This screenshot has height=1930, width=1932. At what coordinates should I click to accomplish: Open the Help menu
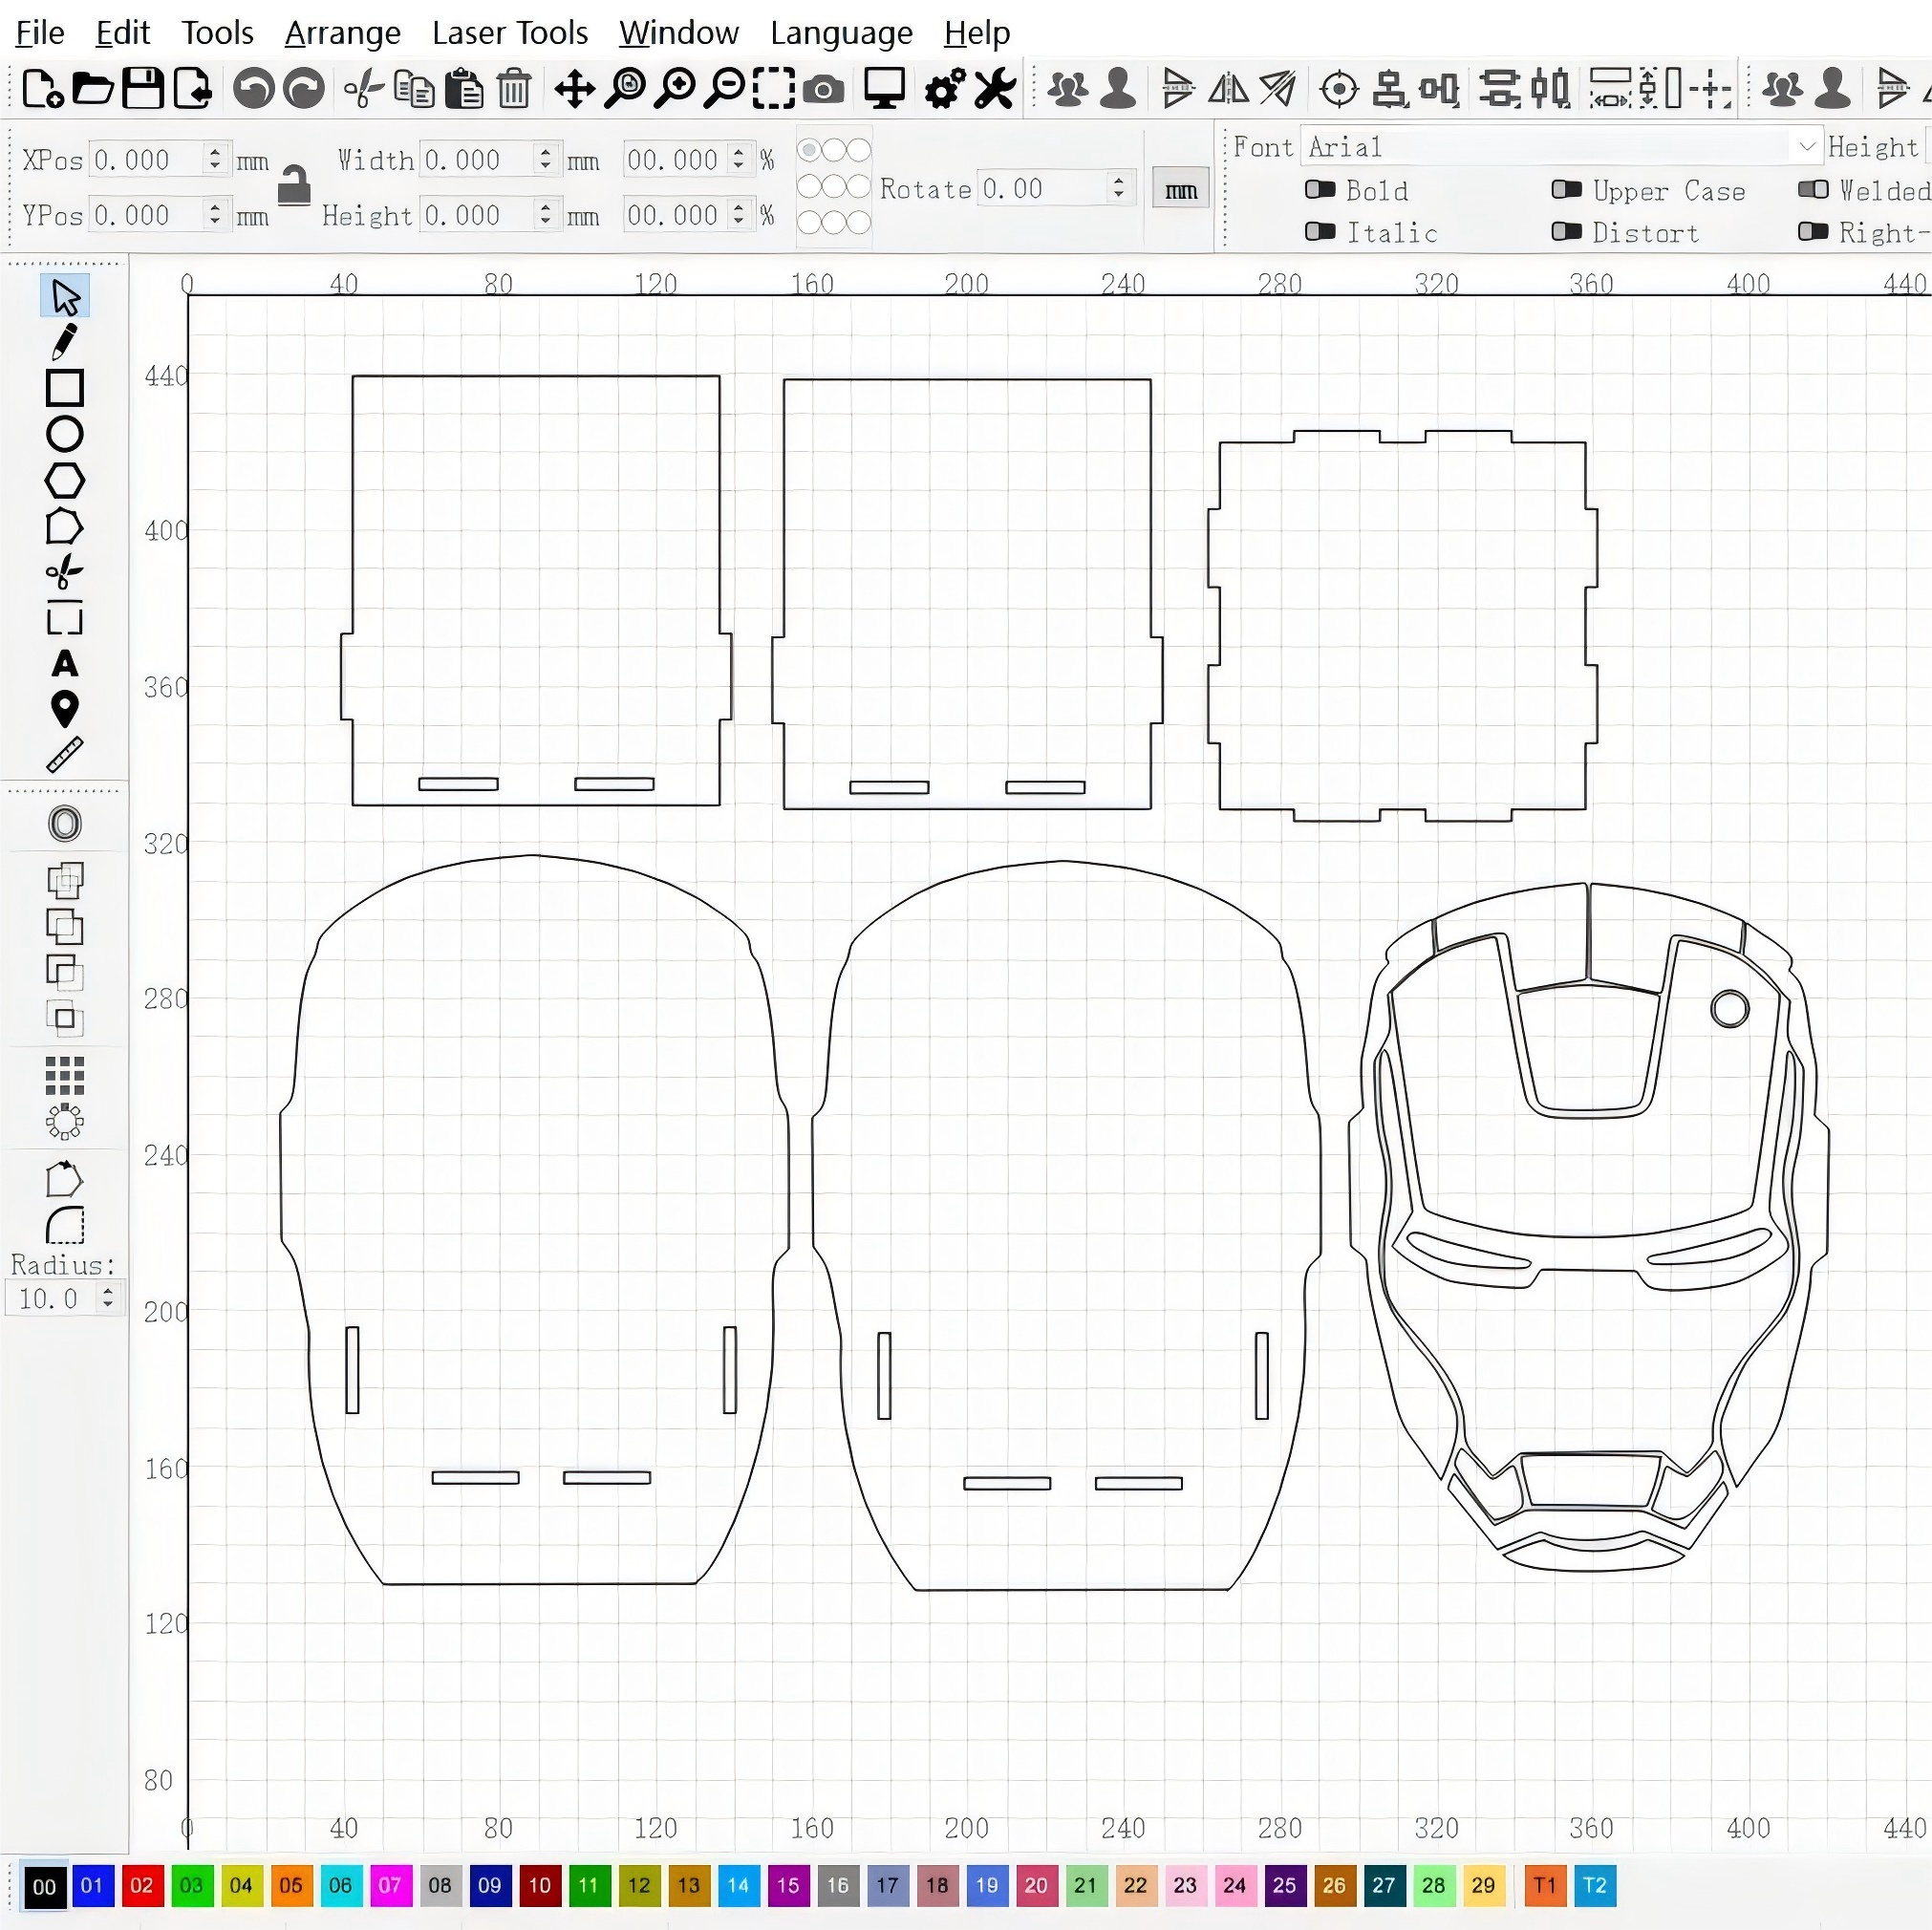pos(977,33)
